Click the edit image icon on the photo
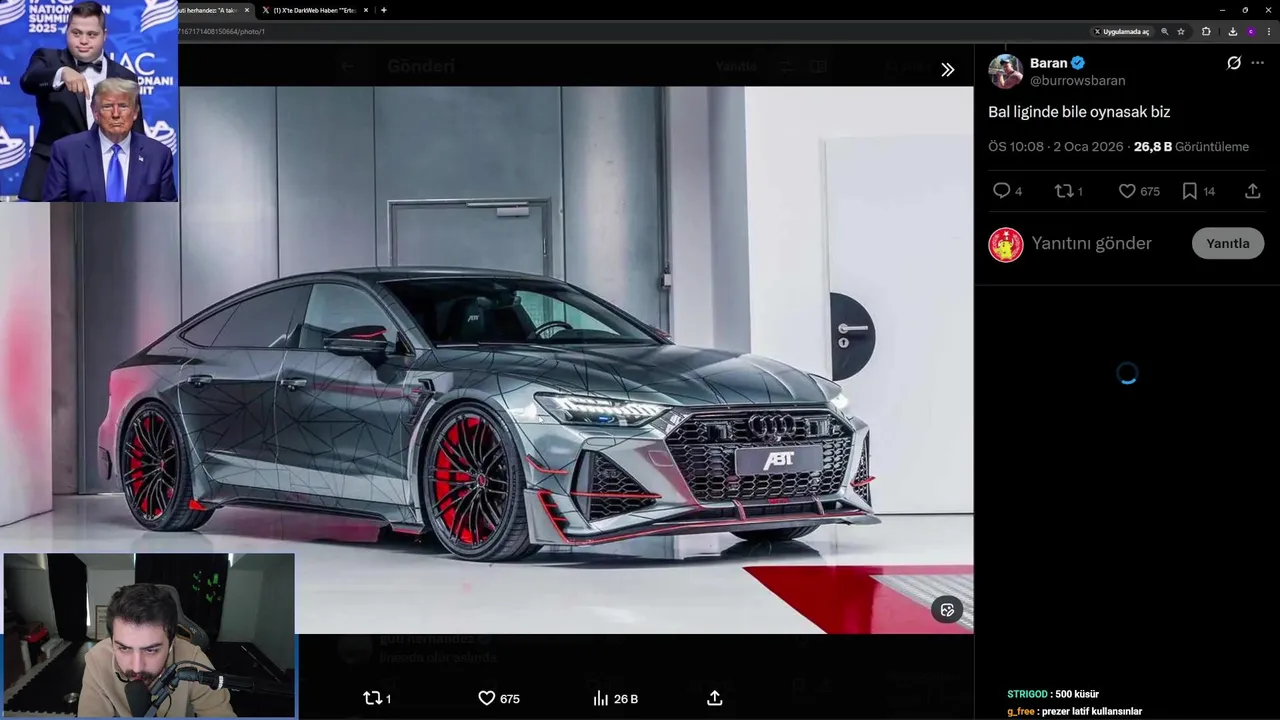1280x720 pixels. pos(947,610)
